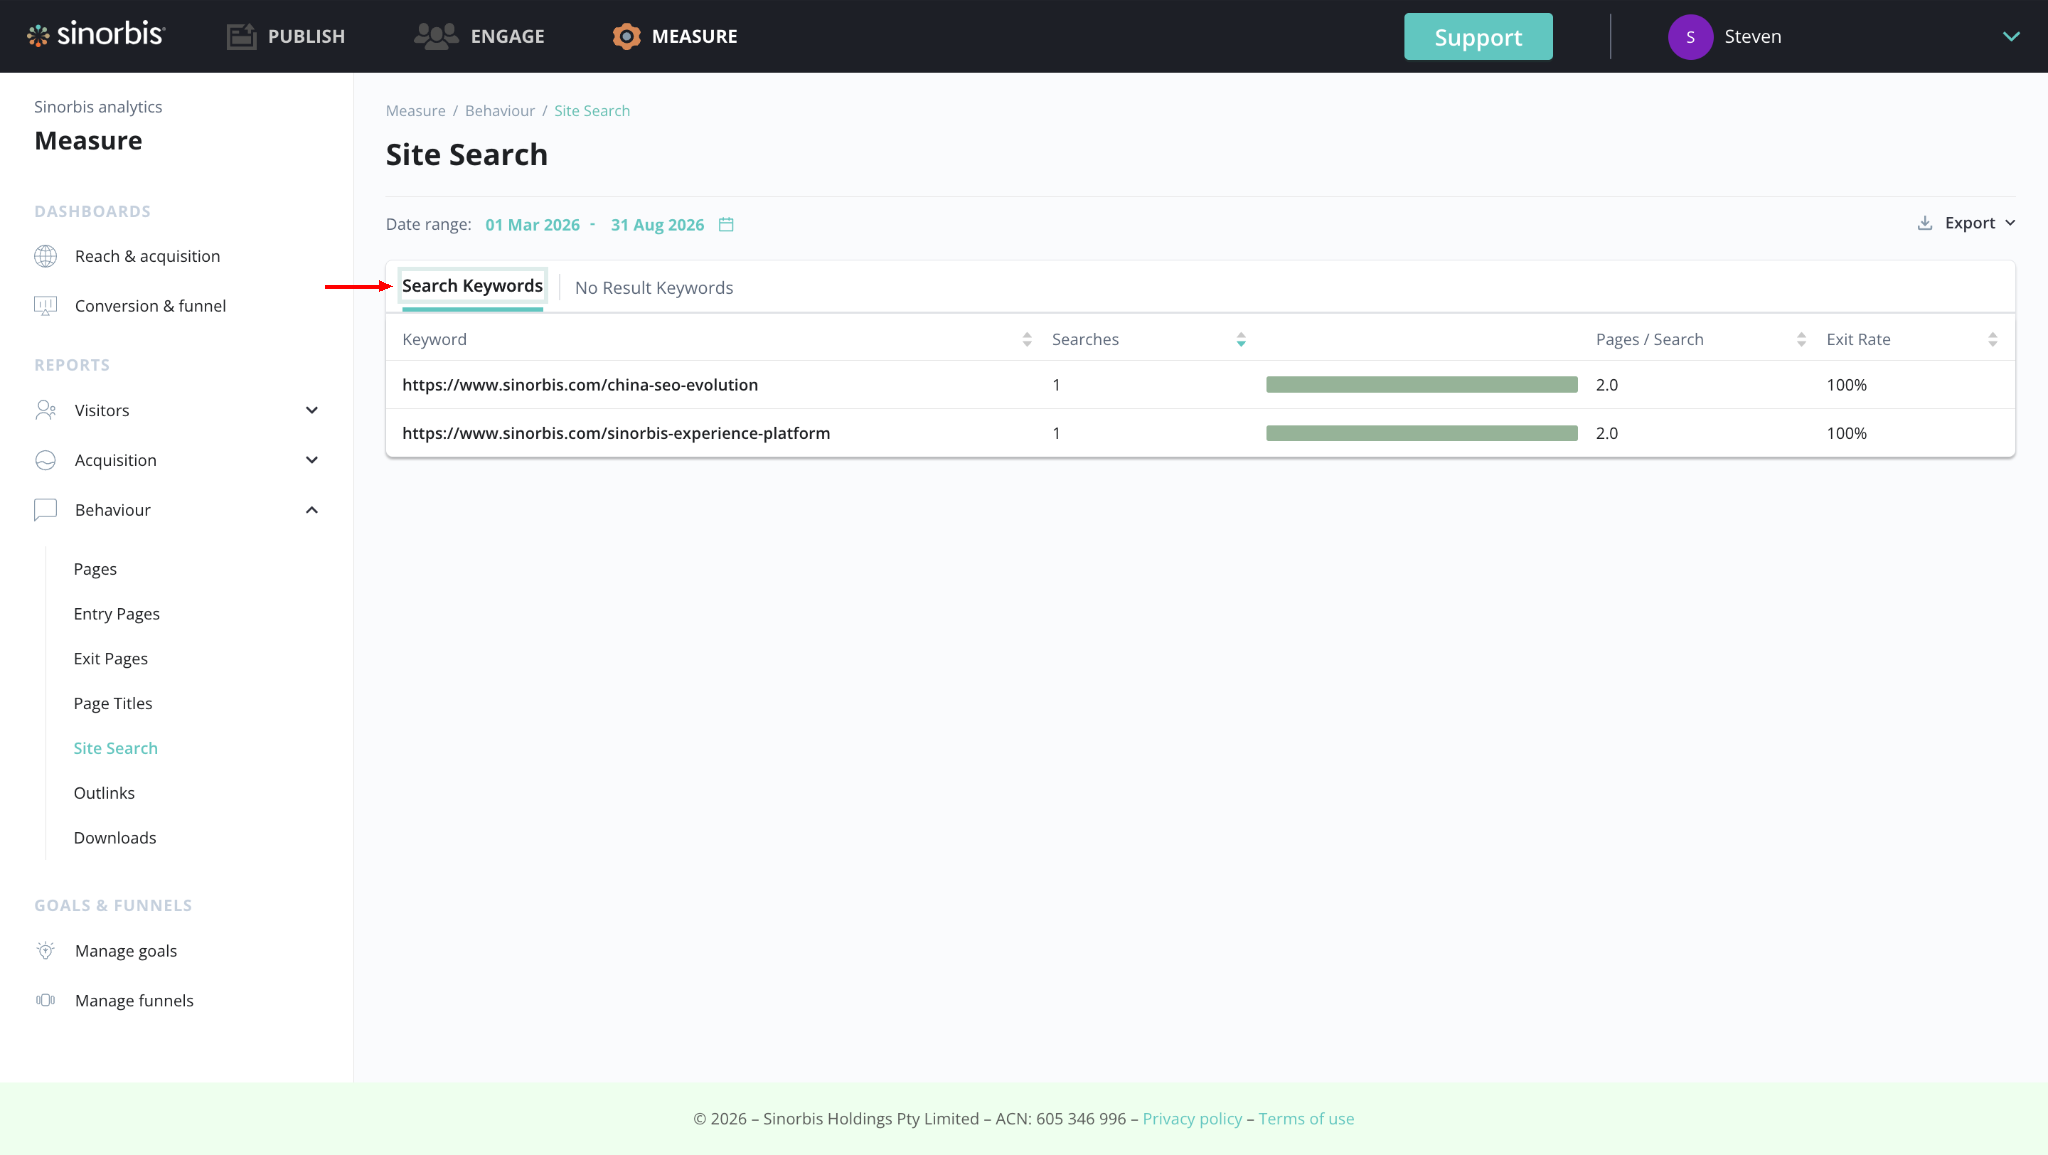
Task: Click the Acquisition icon in sidebar
Action: point(46,460)
